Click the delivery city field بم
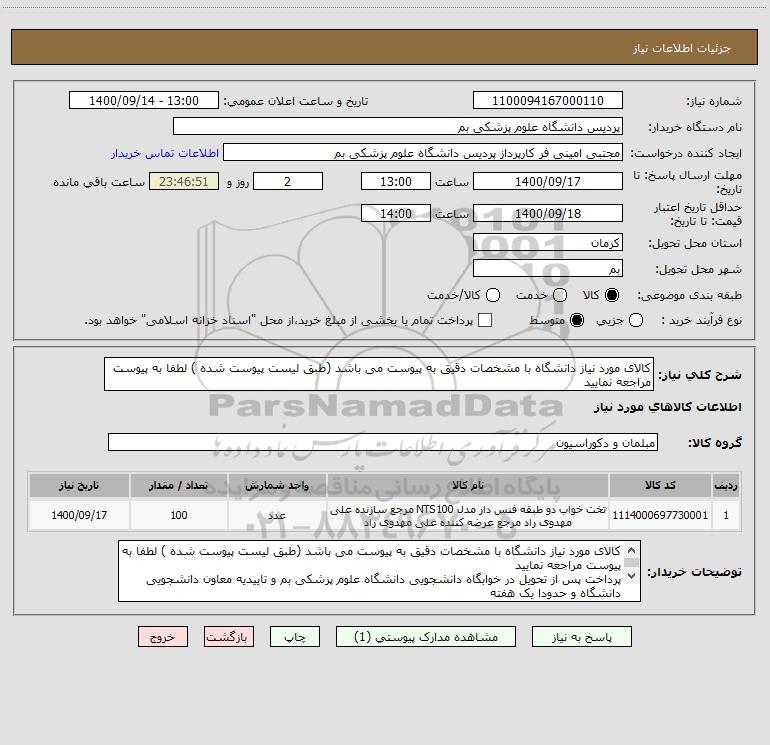The width and height of the screenshot is (770, 745). click(548, 269)
